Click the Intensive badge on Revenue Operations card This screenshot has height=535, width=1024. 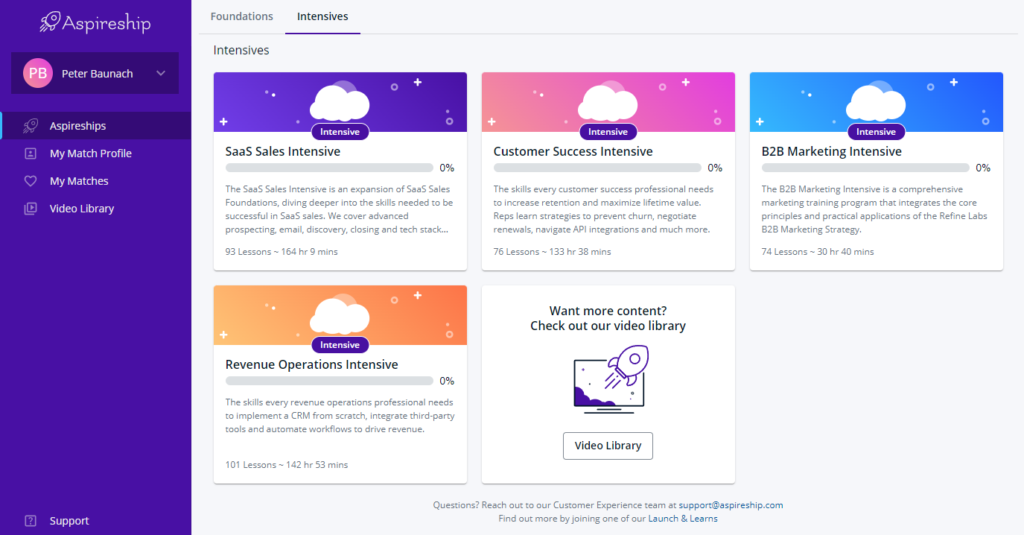tap(340, 345)
